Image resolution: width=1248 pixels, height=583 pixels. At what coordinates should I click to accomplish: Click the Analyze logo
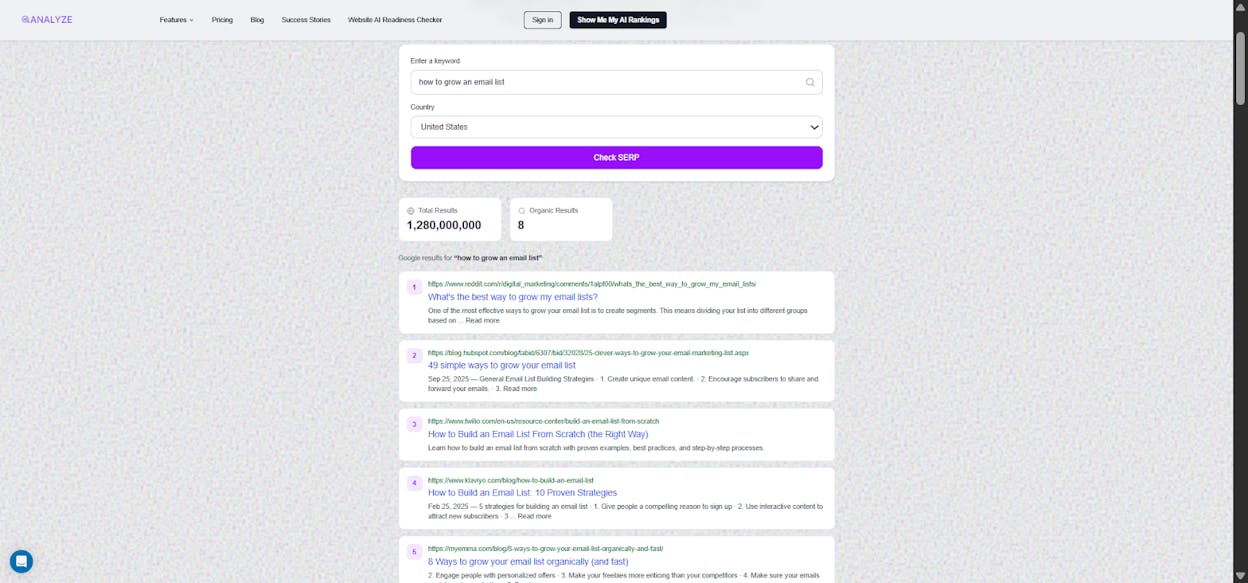click(47, 19)
